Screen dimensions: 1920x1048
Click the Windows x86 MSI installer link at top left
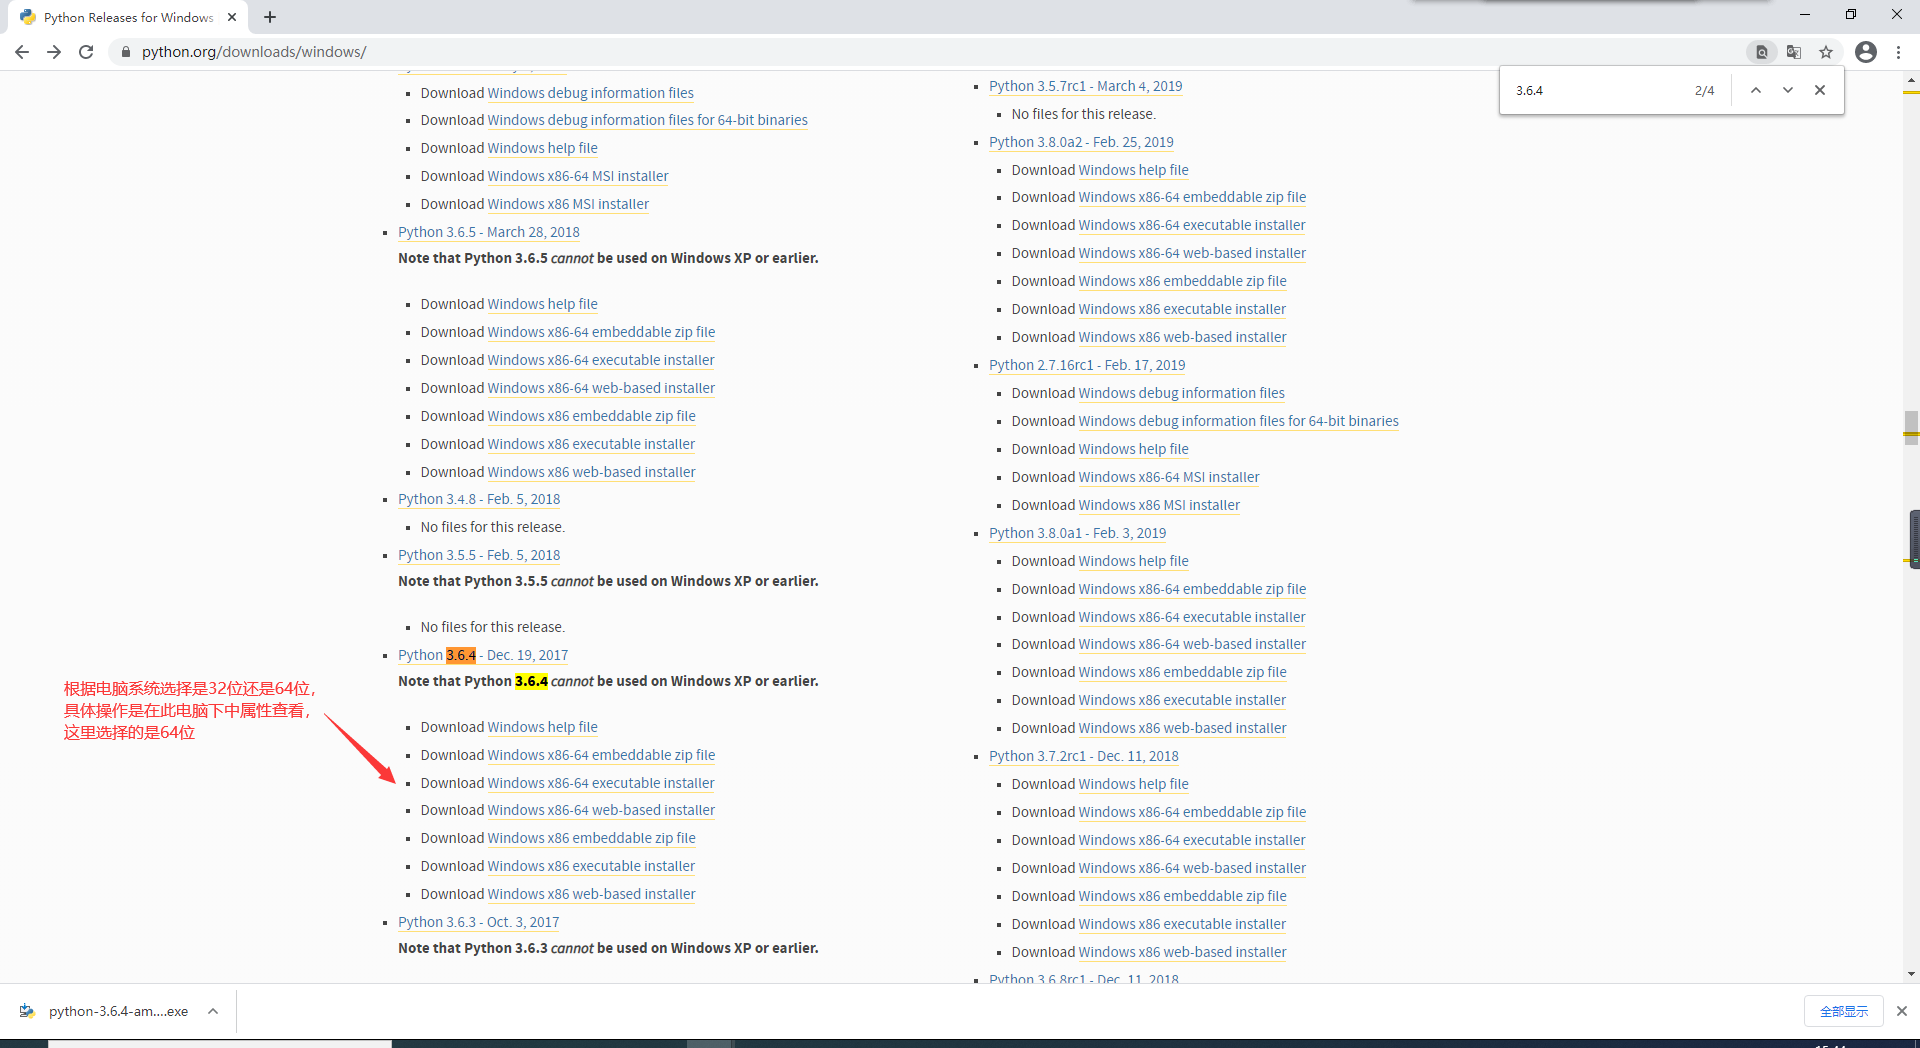[568, 204]
